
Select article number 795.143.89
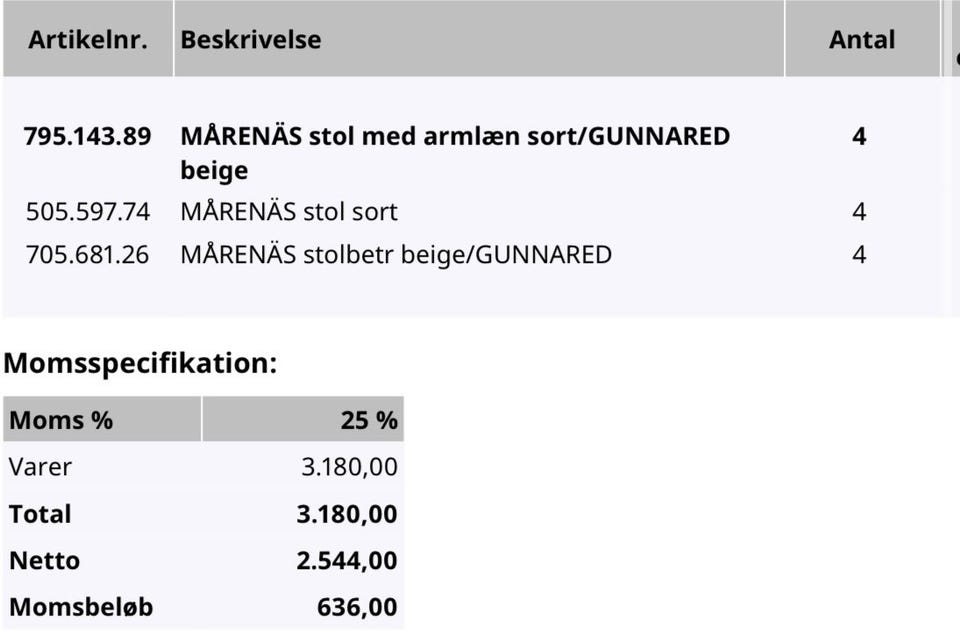(x=88, y=136)
